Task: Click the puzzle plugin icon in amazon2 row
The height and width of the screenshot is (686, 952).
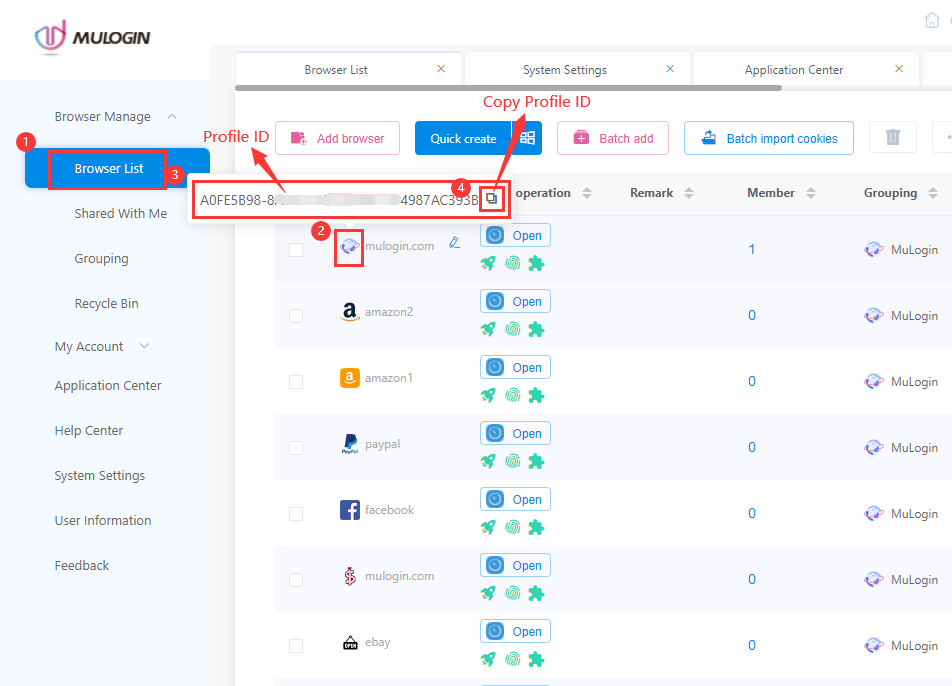Action: point(536,329)
